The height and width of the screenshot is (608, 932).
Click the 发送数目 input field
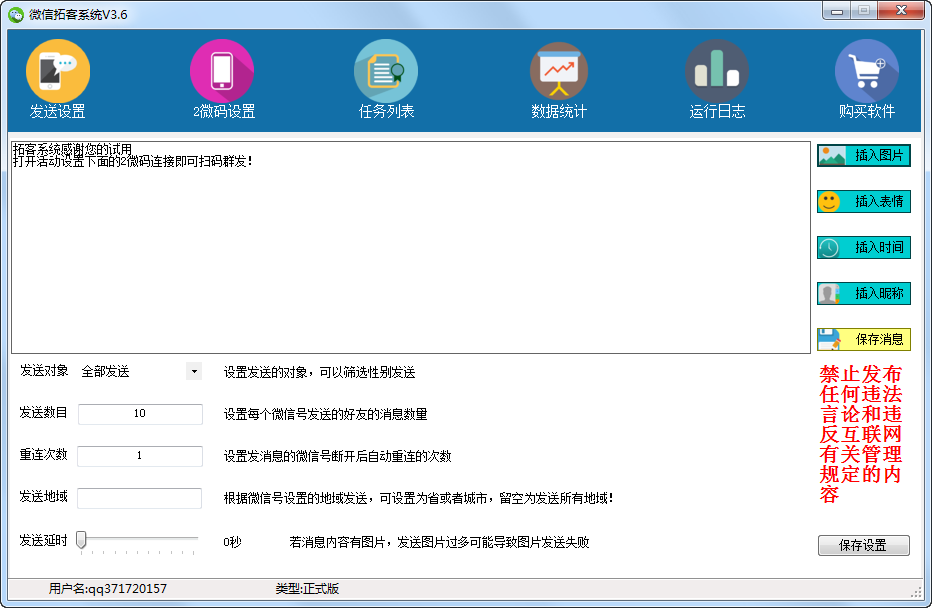pyautogui.click(x=140, y=414)
